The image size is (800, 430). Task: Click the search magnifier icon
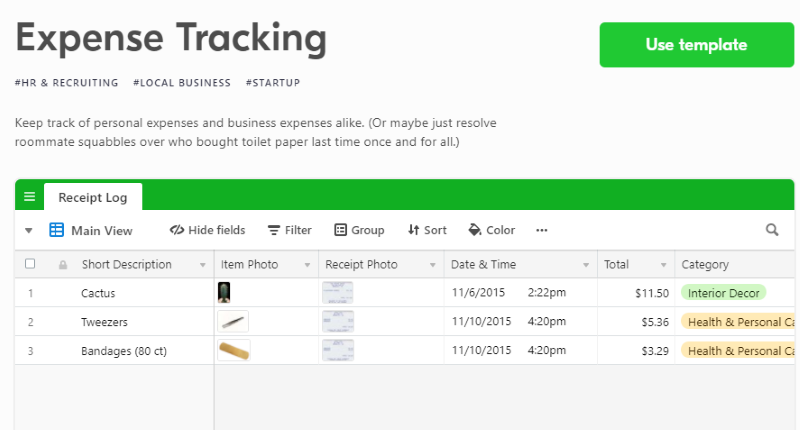click(772, 230)
